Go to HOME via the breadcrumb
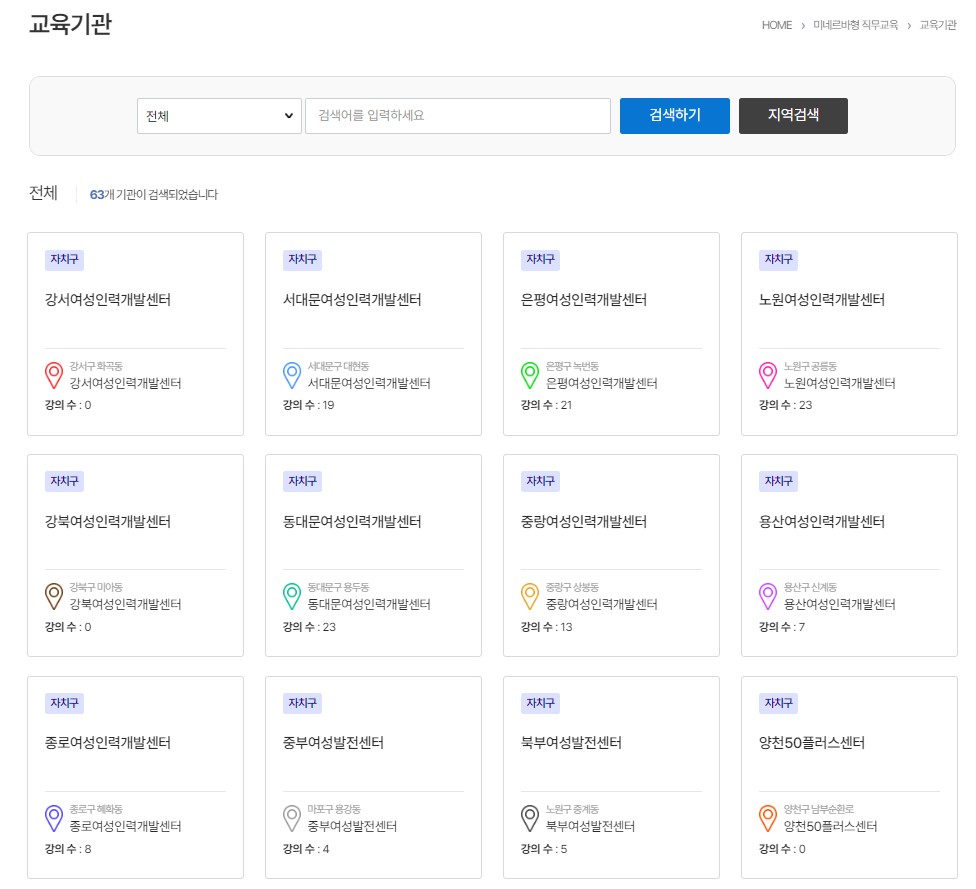The image size is (976, 889). point(777,26)
